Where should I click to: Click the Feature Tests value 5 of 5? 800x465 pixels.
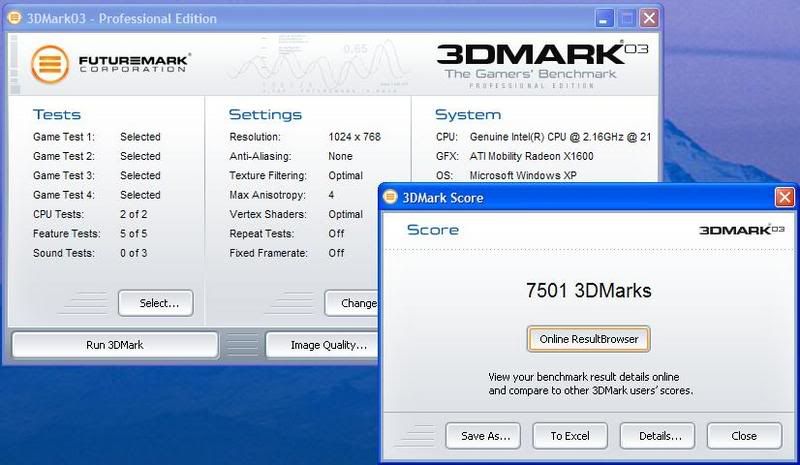click(x=134, y=234)
